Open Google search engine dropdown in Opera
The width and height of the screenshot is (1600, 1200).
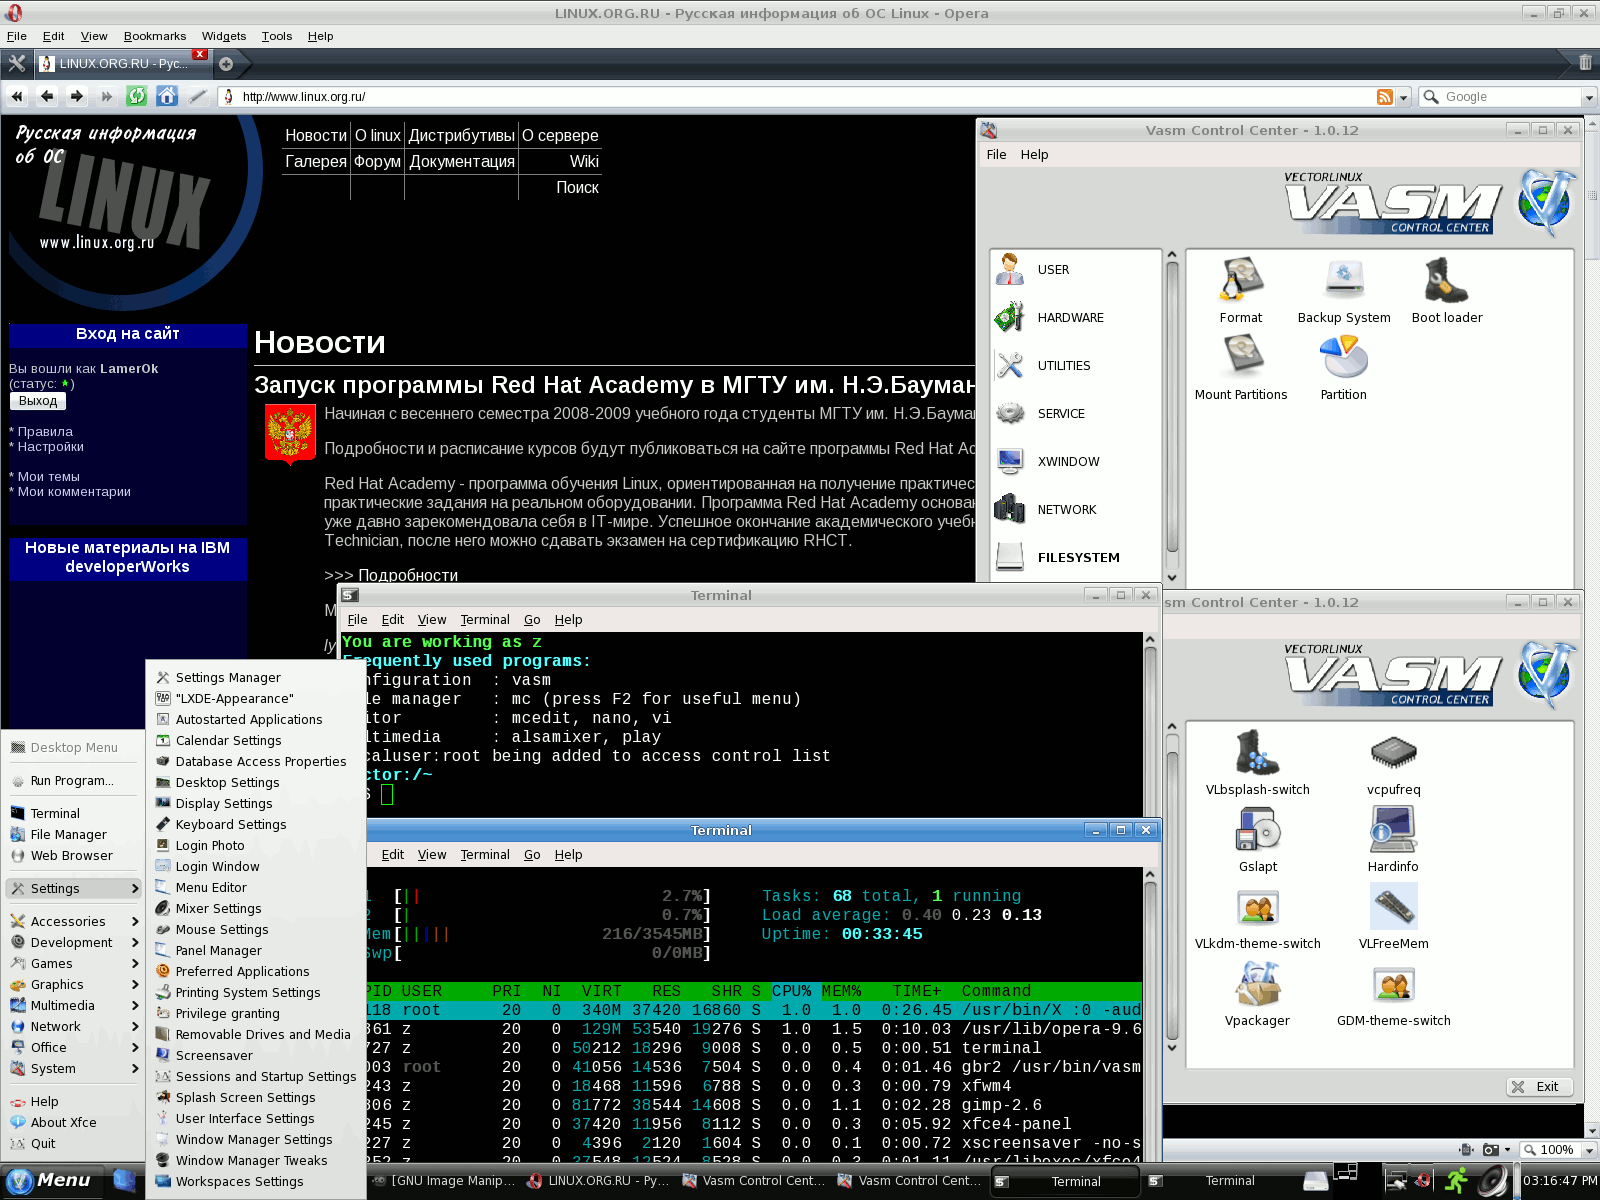pyautogui.click(x=1589, y=97)
